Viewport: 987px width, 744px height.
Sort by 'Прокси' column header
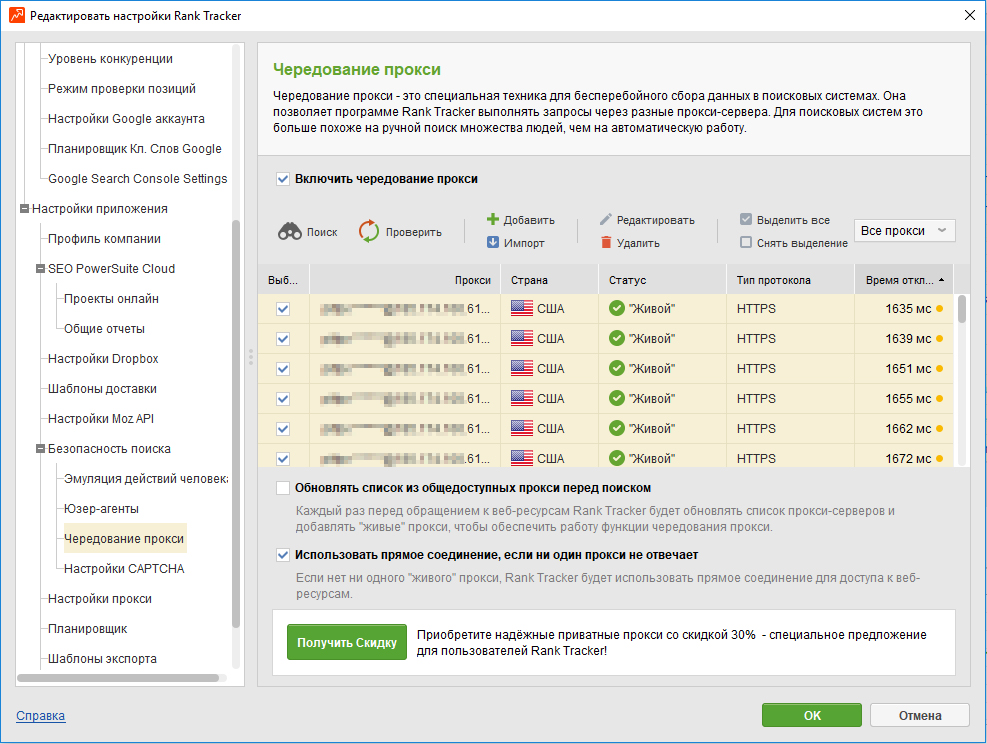[405, 280]
